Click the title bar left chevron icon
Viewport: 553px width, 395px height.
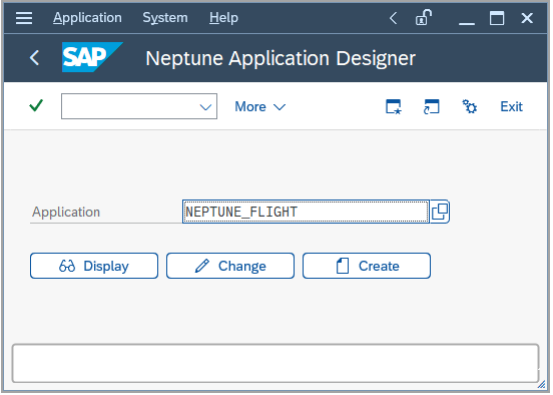click(393, 18)
